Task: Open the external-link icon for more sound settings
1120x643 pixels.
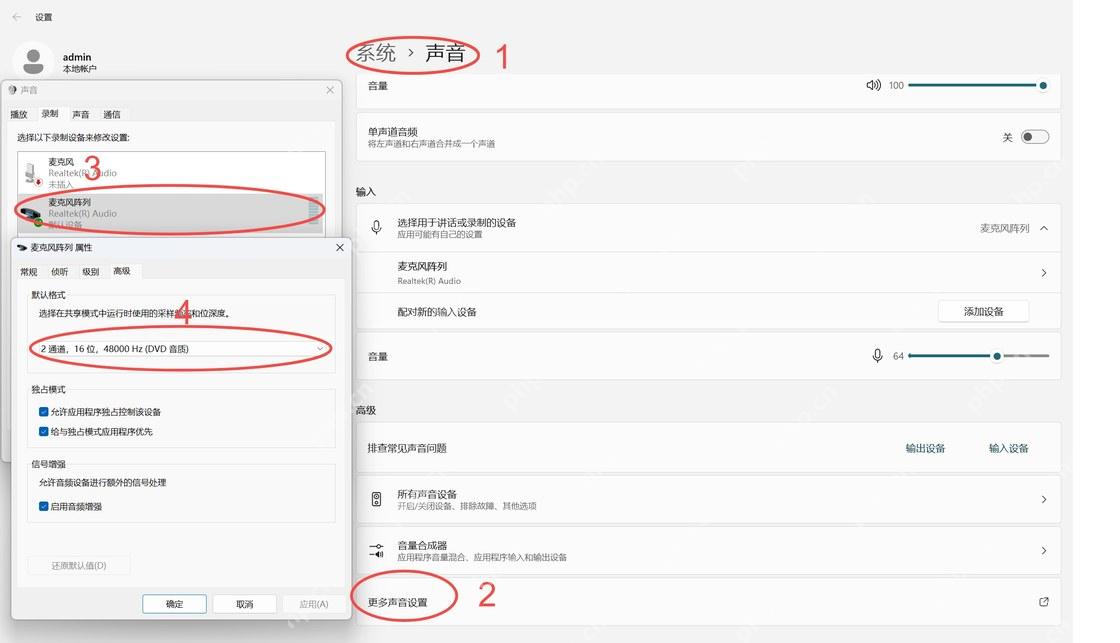Action: coord(1044,602)
